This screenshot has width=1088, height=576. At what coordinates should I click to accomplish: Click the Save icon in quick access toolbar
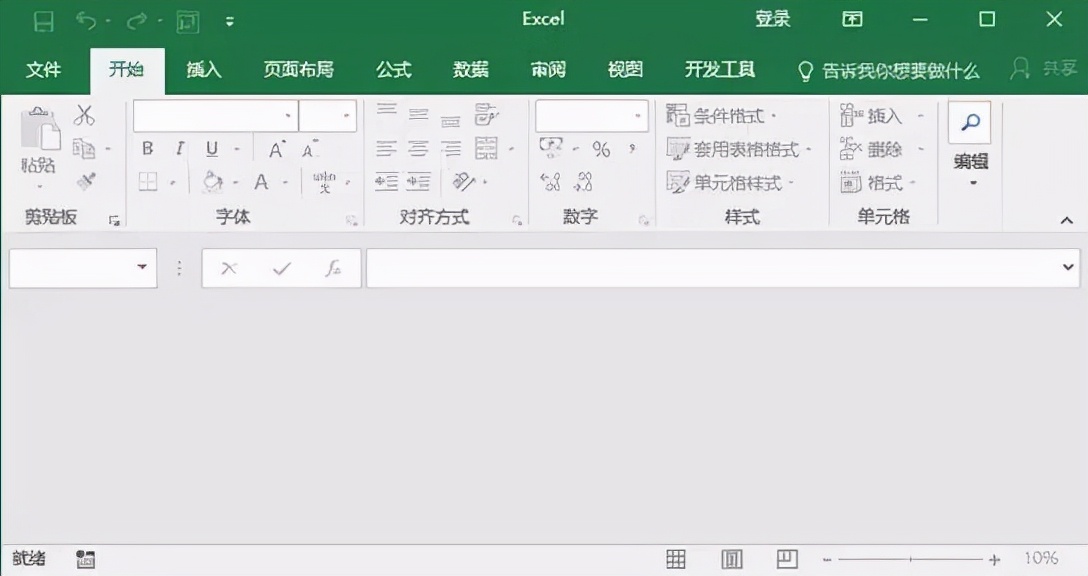tap(44, 22)
